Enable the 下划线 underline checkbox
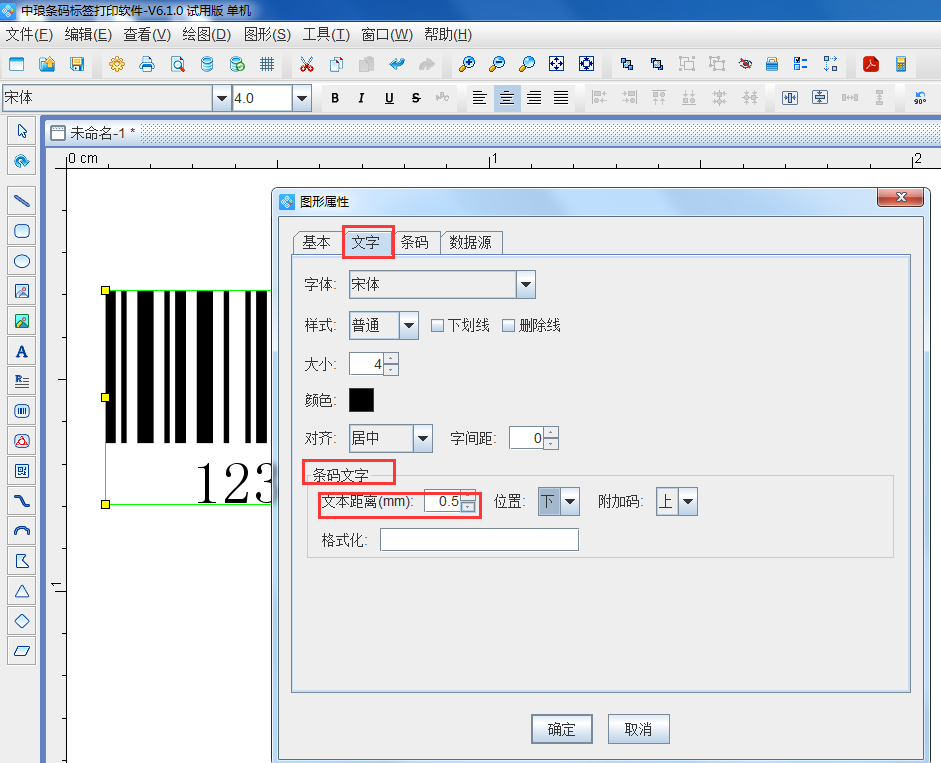Image resolution: width=941 pixels, height=763 pixels. click(437, 325)
